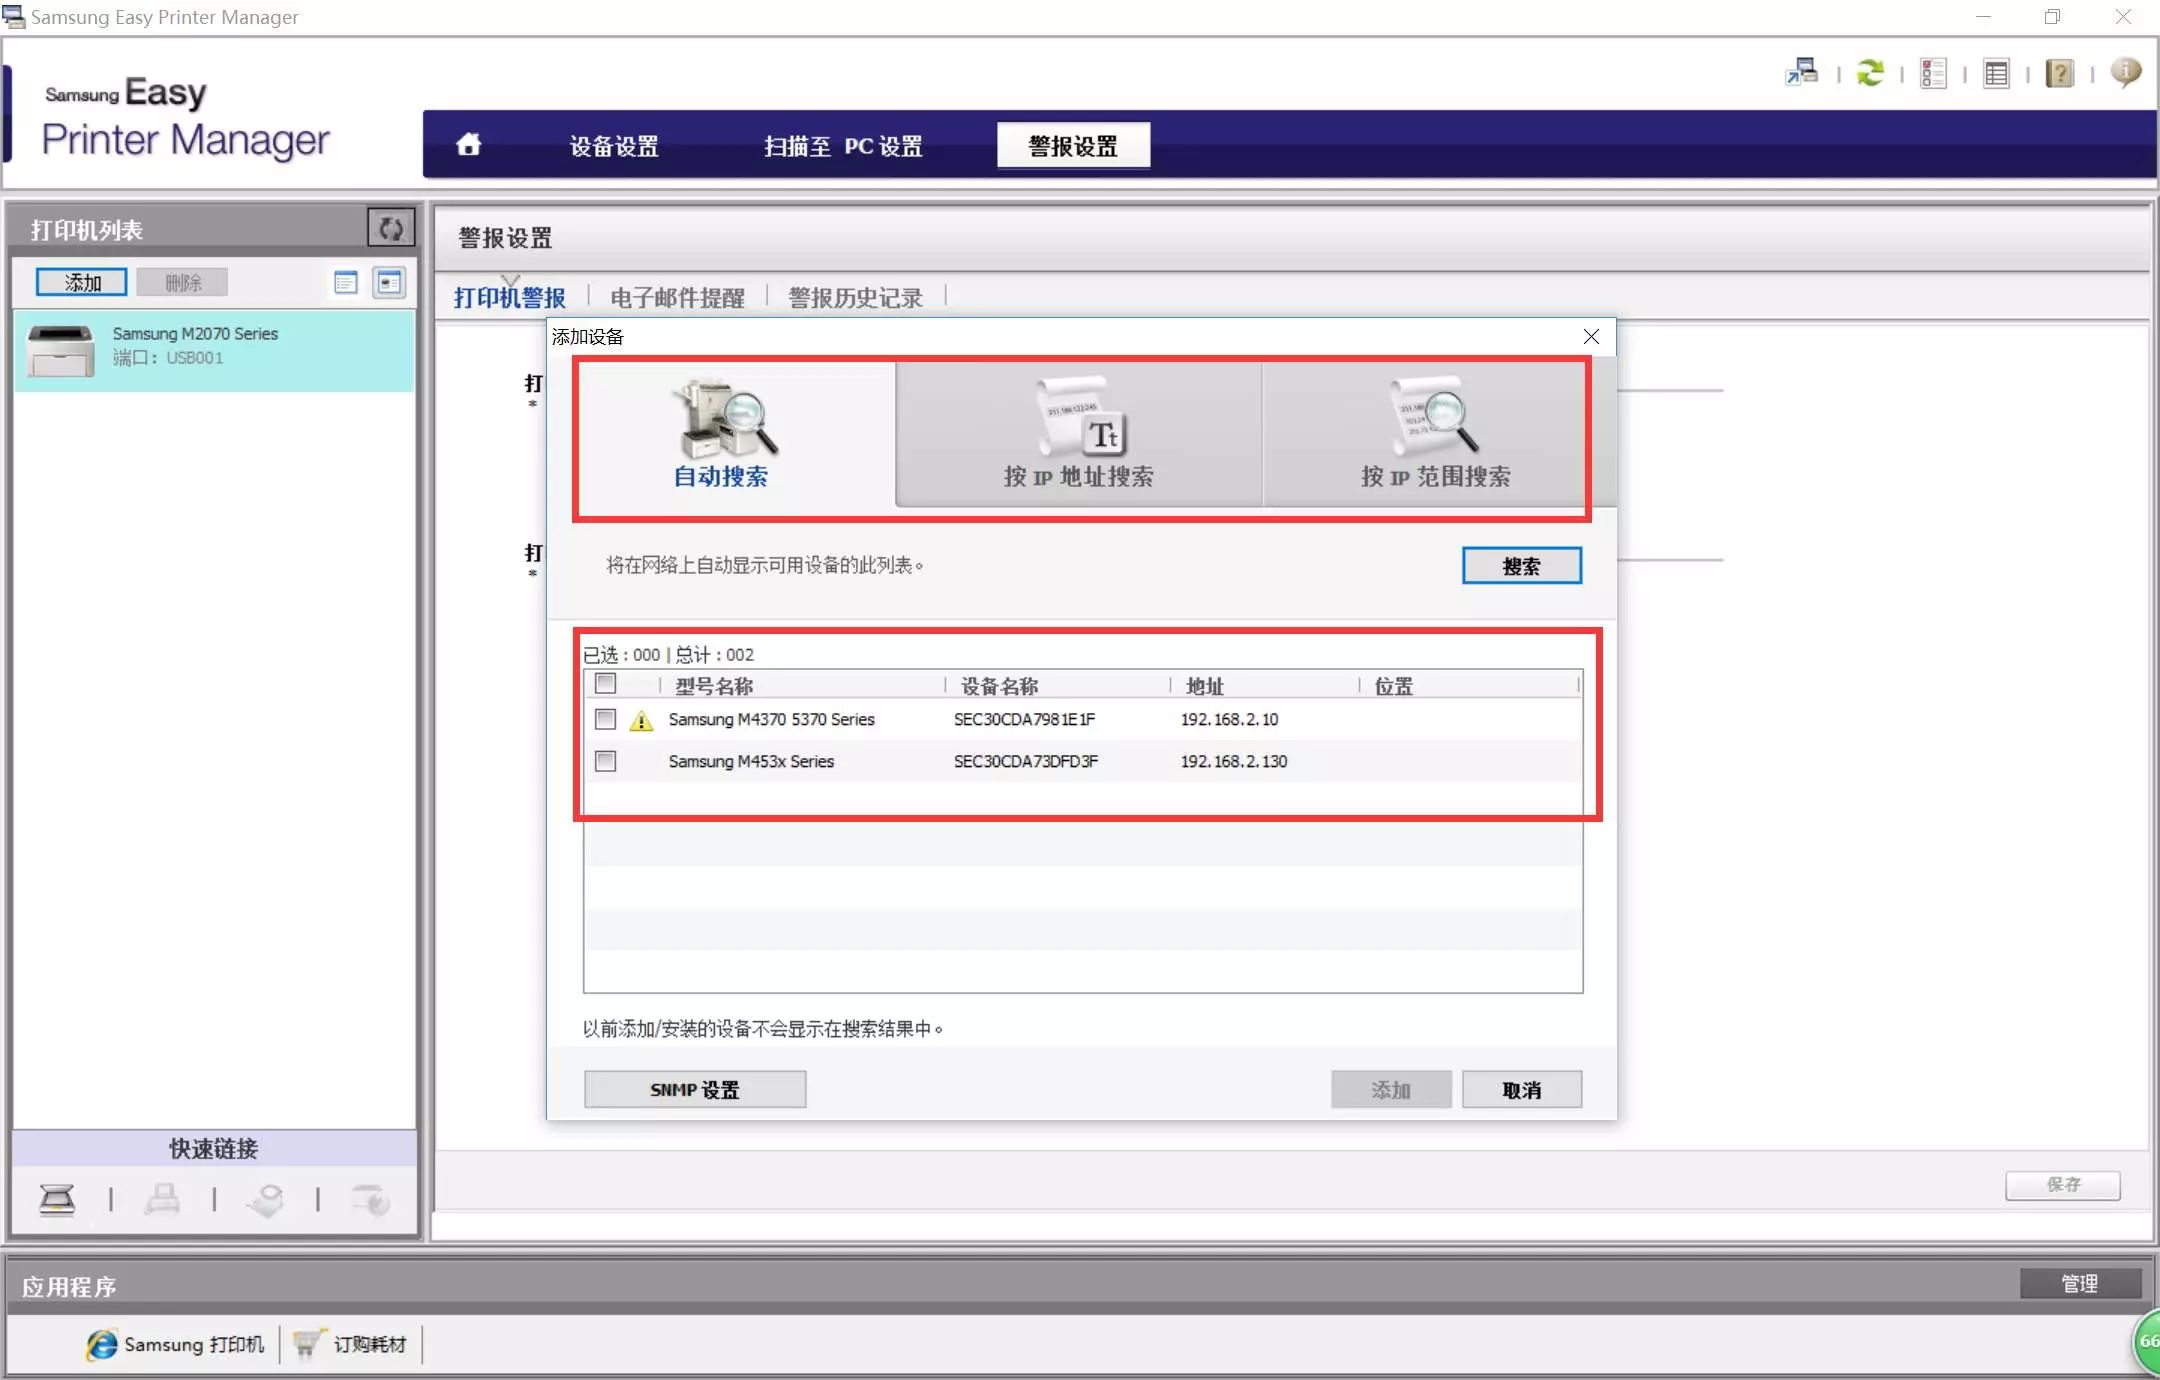
Task: Check the Samsung M453x Series checkbox
Action: (x=605, y=761)
